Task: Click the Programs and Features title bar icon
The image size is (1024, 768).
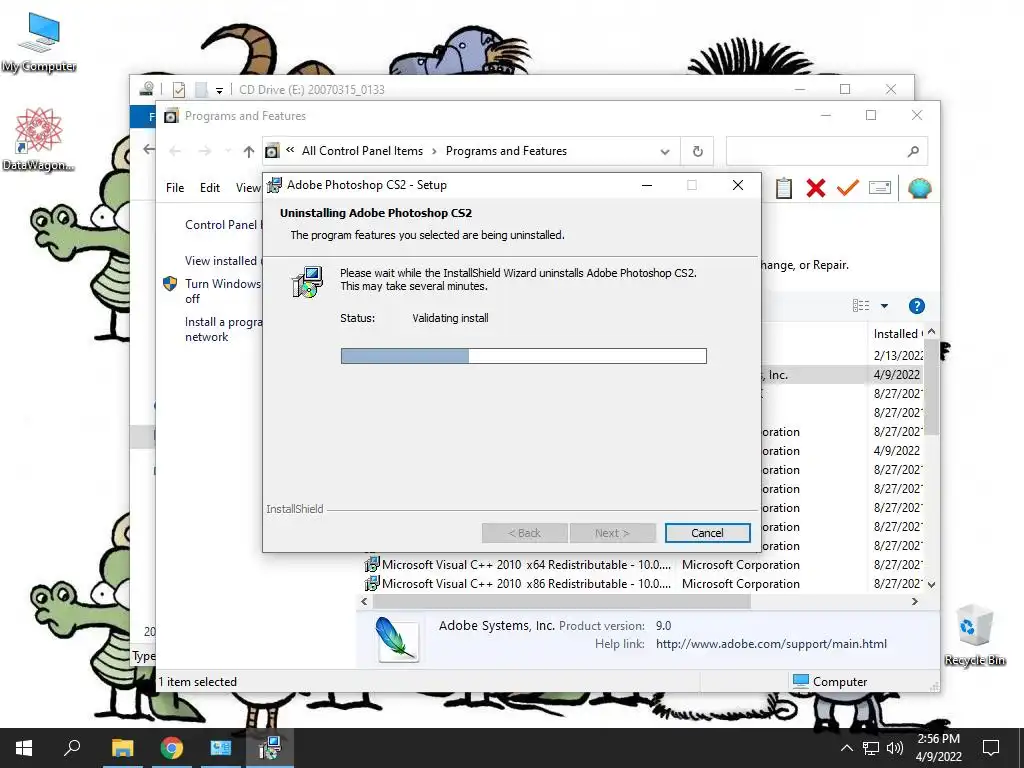Action: point(171,116)
